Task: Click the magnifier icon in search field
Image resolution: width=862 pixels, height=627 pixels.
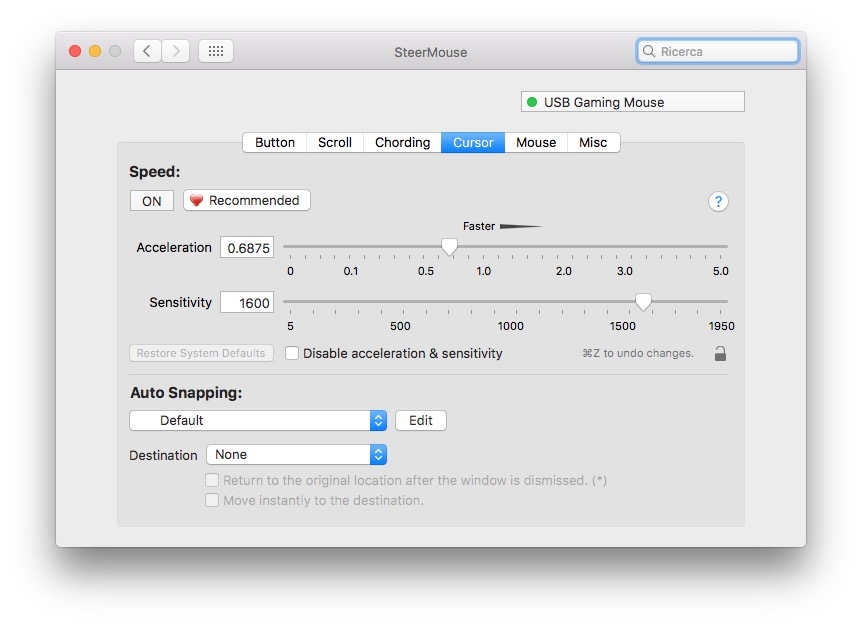Action: pos(649,51)
